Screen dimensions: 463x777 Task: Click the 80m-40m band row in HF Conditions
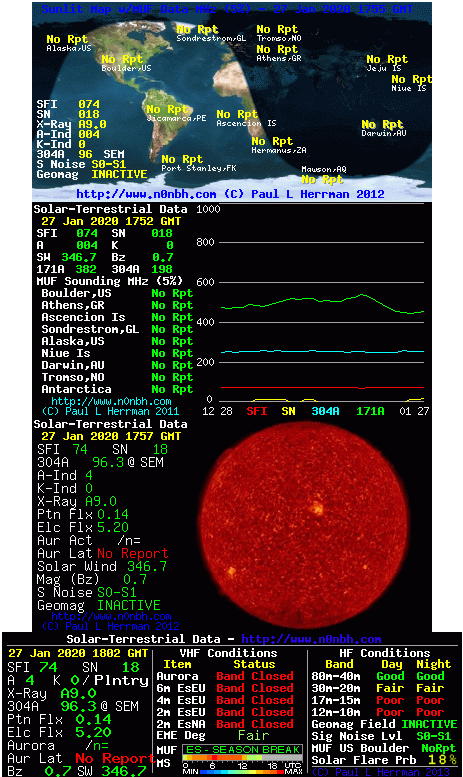tap(378, 676)
